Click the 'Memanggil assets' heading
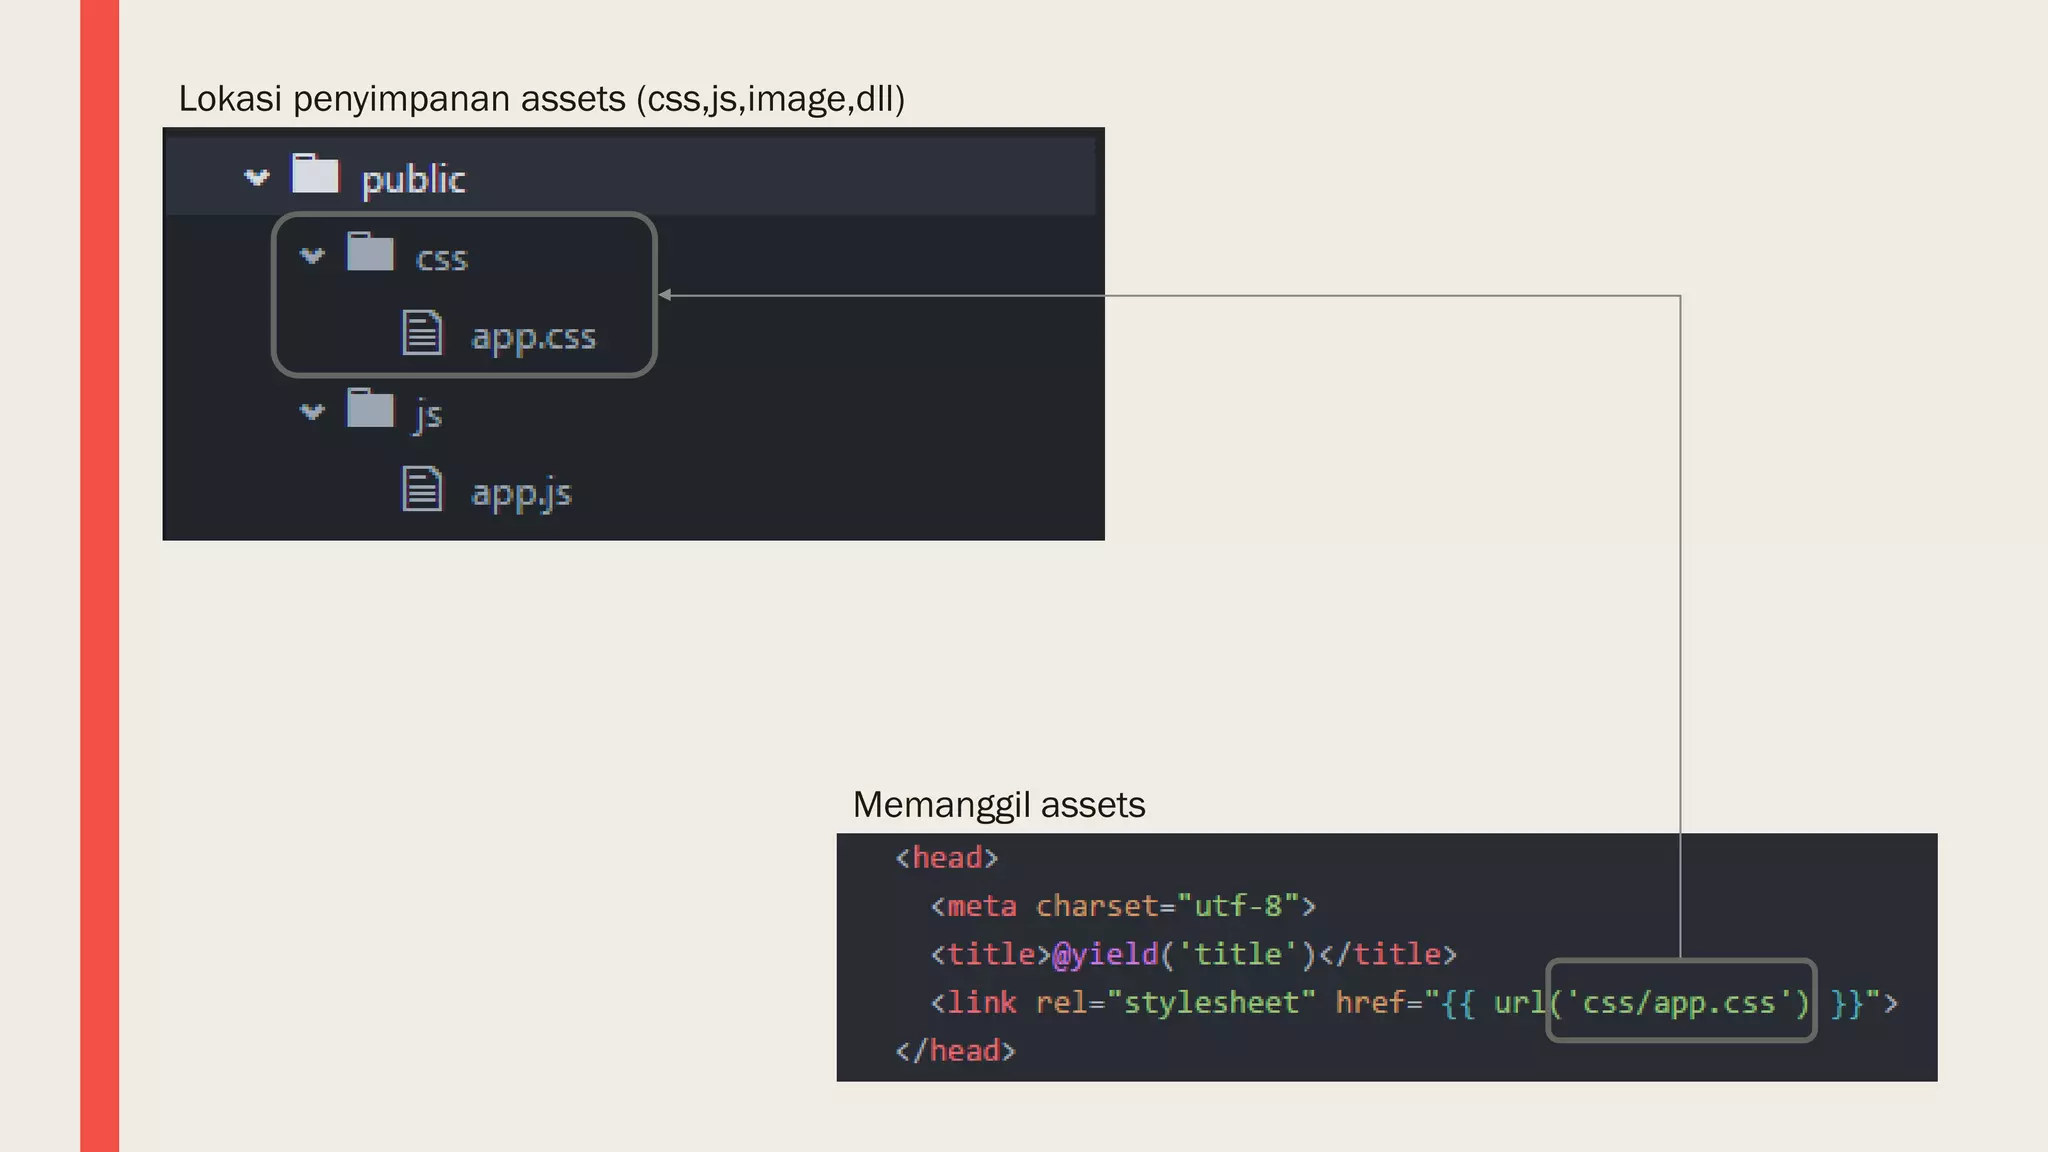 tap(999, 805)
